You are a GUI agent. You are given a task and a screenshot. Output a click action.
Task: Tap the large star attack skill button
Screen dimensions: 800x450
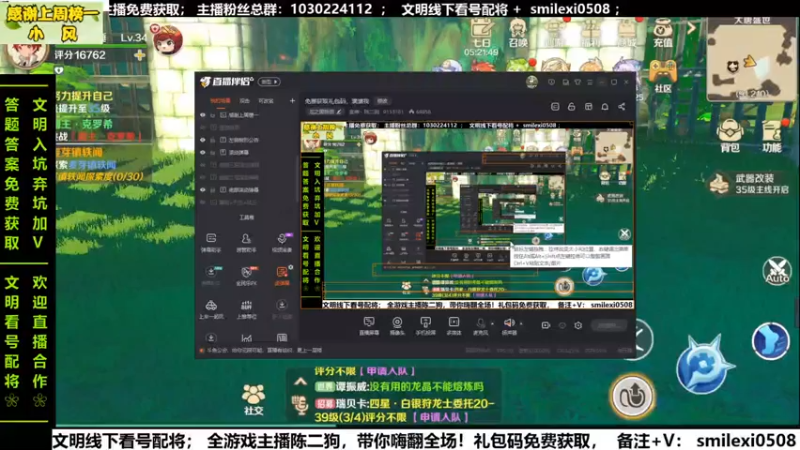point(704,366)
